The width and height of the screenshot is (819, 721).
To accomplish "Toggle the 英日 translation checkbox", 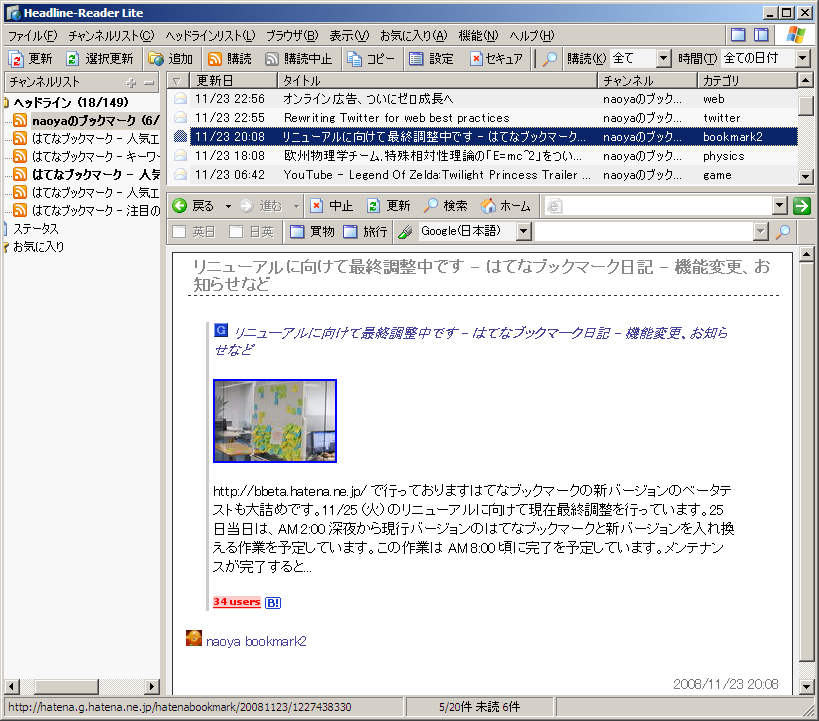I will [179, 231].
